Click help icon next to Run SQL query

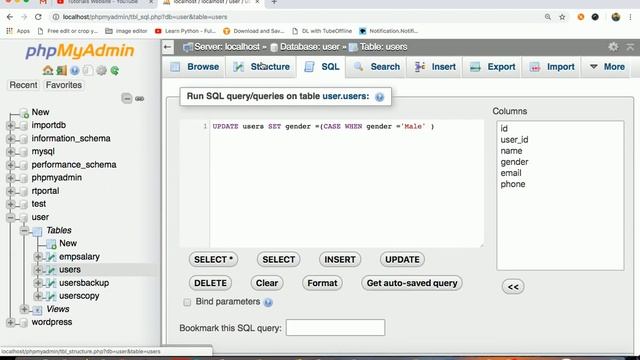click(380, 97)
